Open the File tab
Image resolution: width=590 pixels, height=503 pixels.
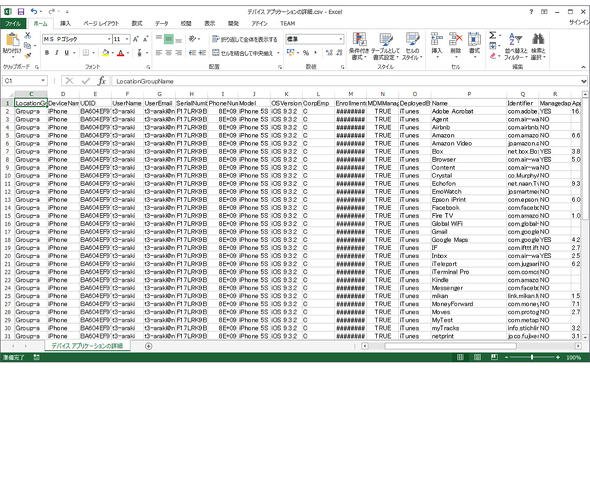pyautogui.click(x=13, y=23)
